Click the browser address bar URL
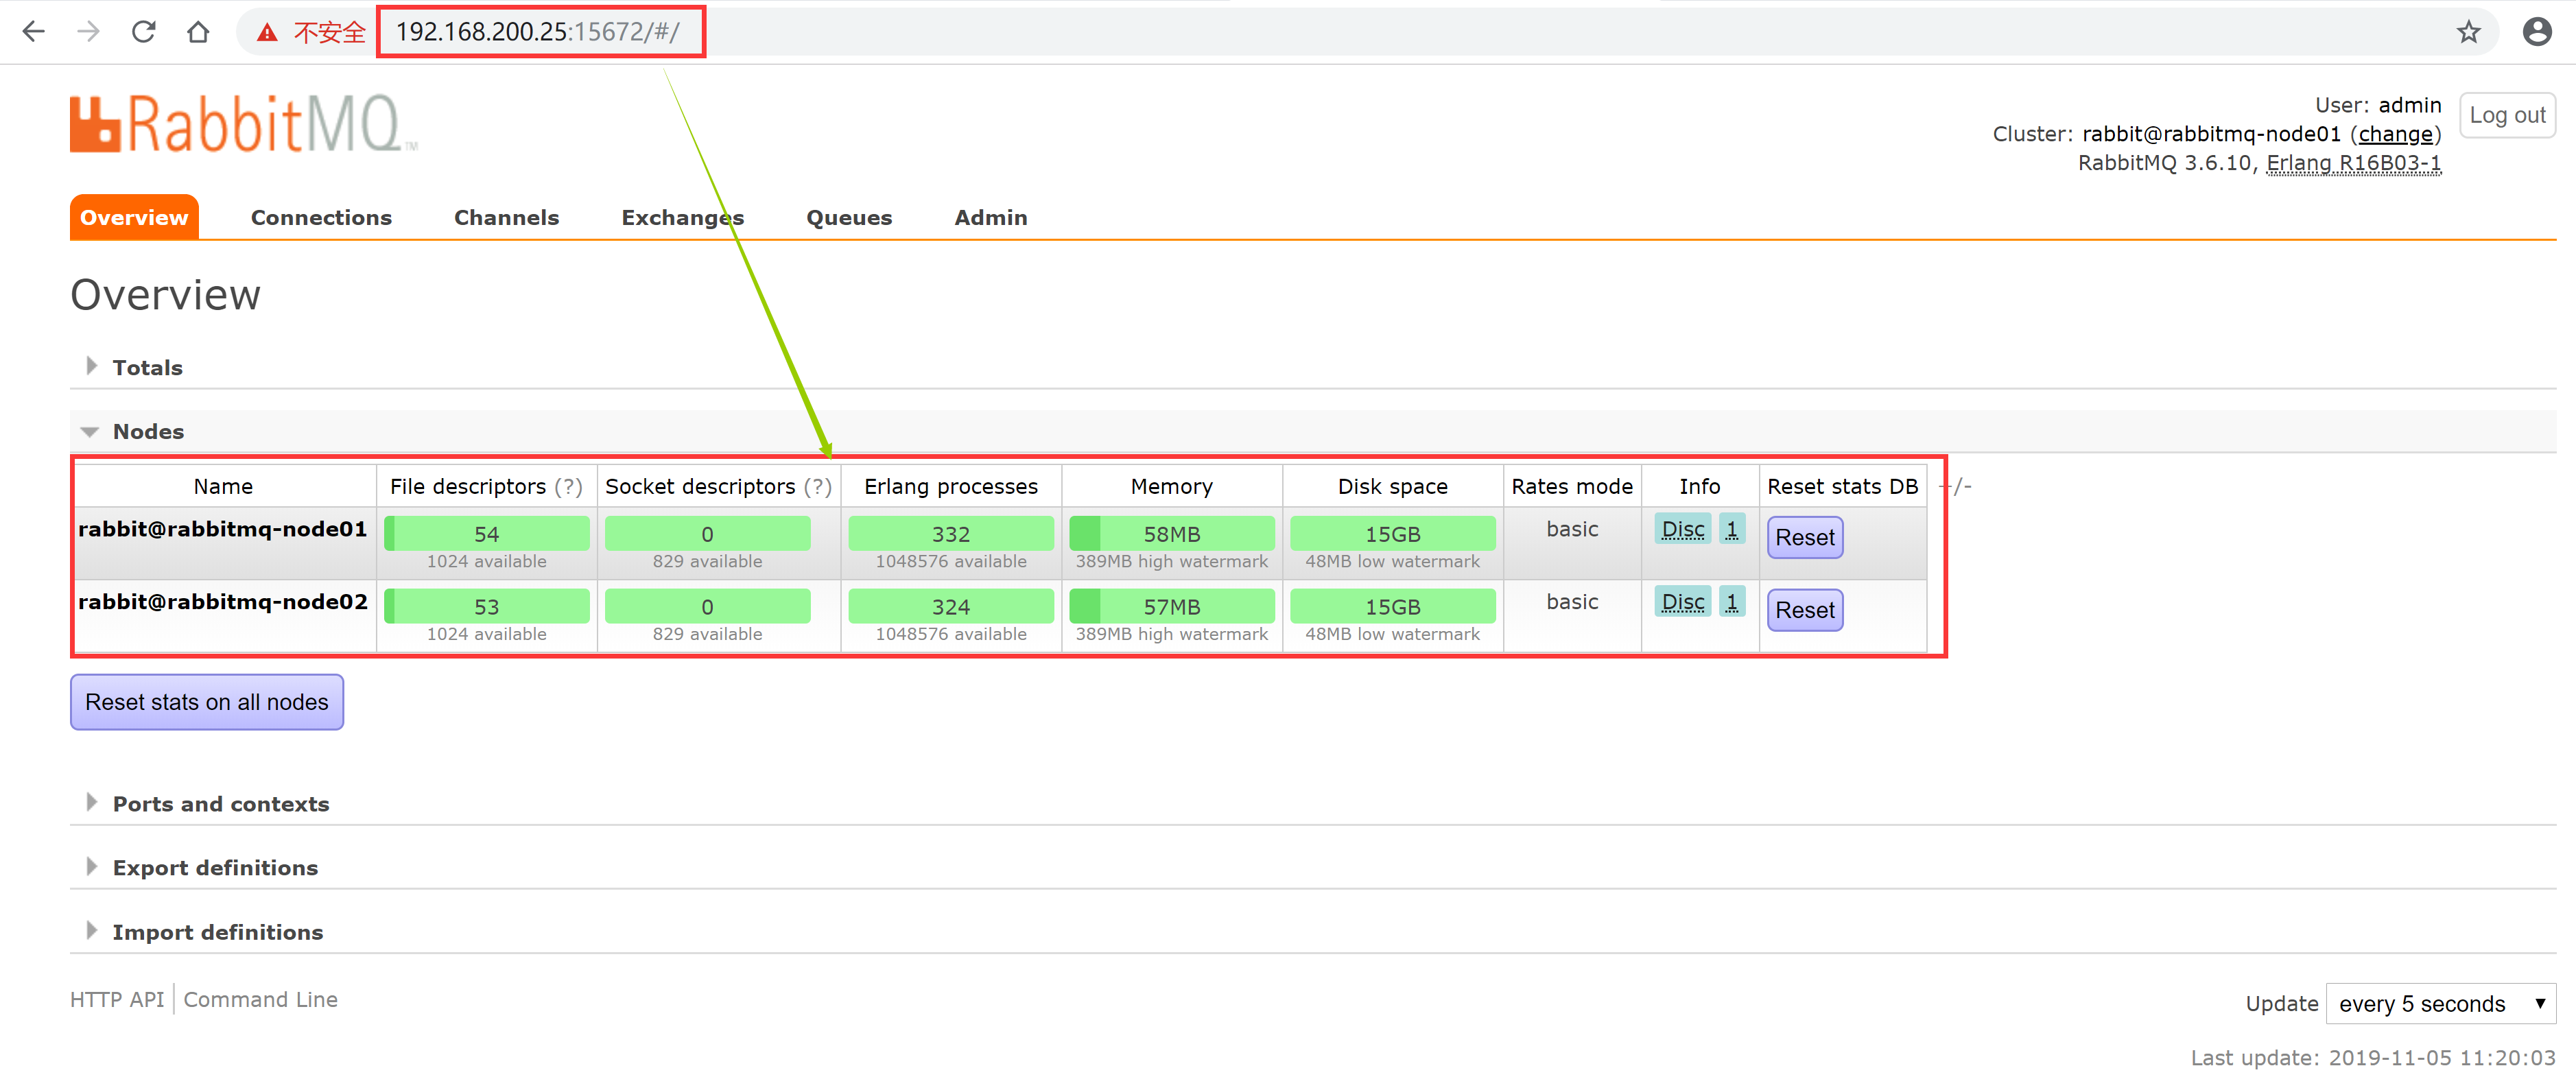 pyautogui.click(x=538, y=32)
